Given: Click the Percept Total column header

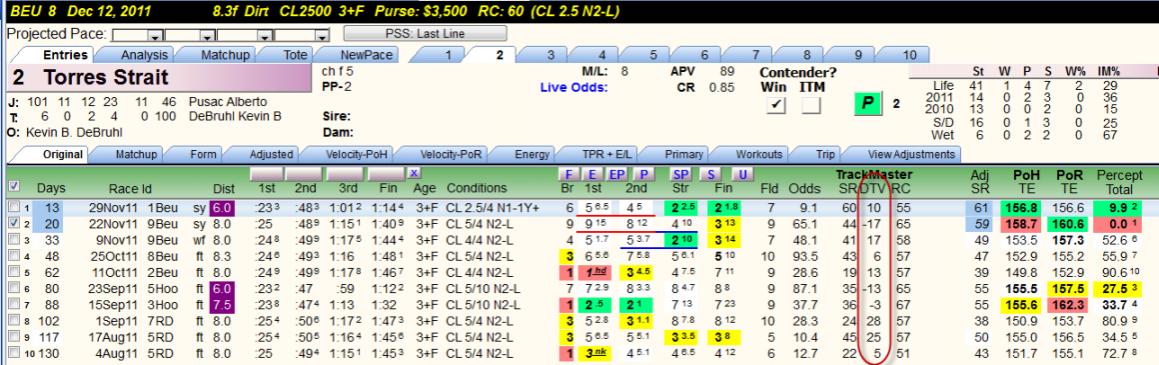Looking at the screenshot, I should (1118, 182).
